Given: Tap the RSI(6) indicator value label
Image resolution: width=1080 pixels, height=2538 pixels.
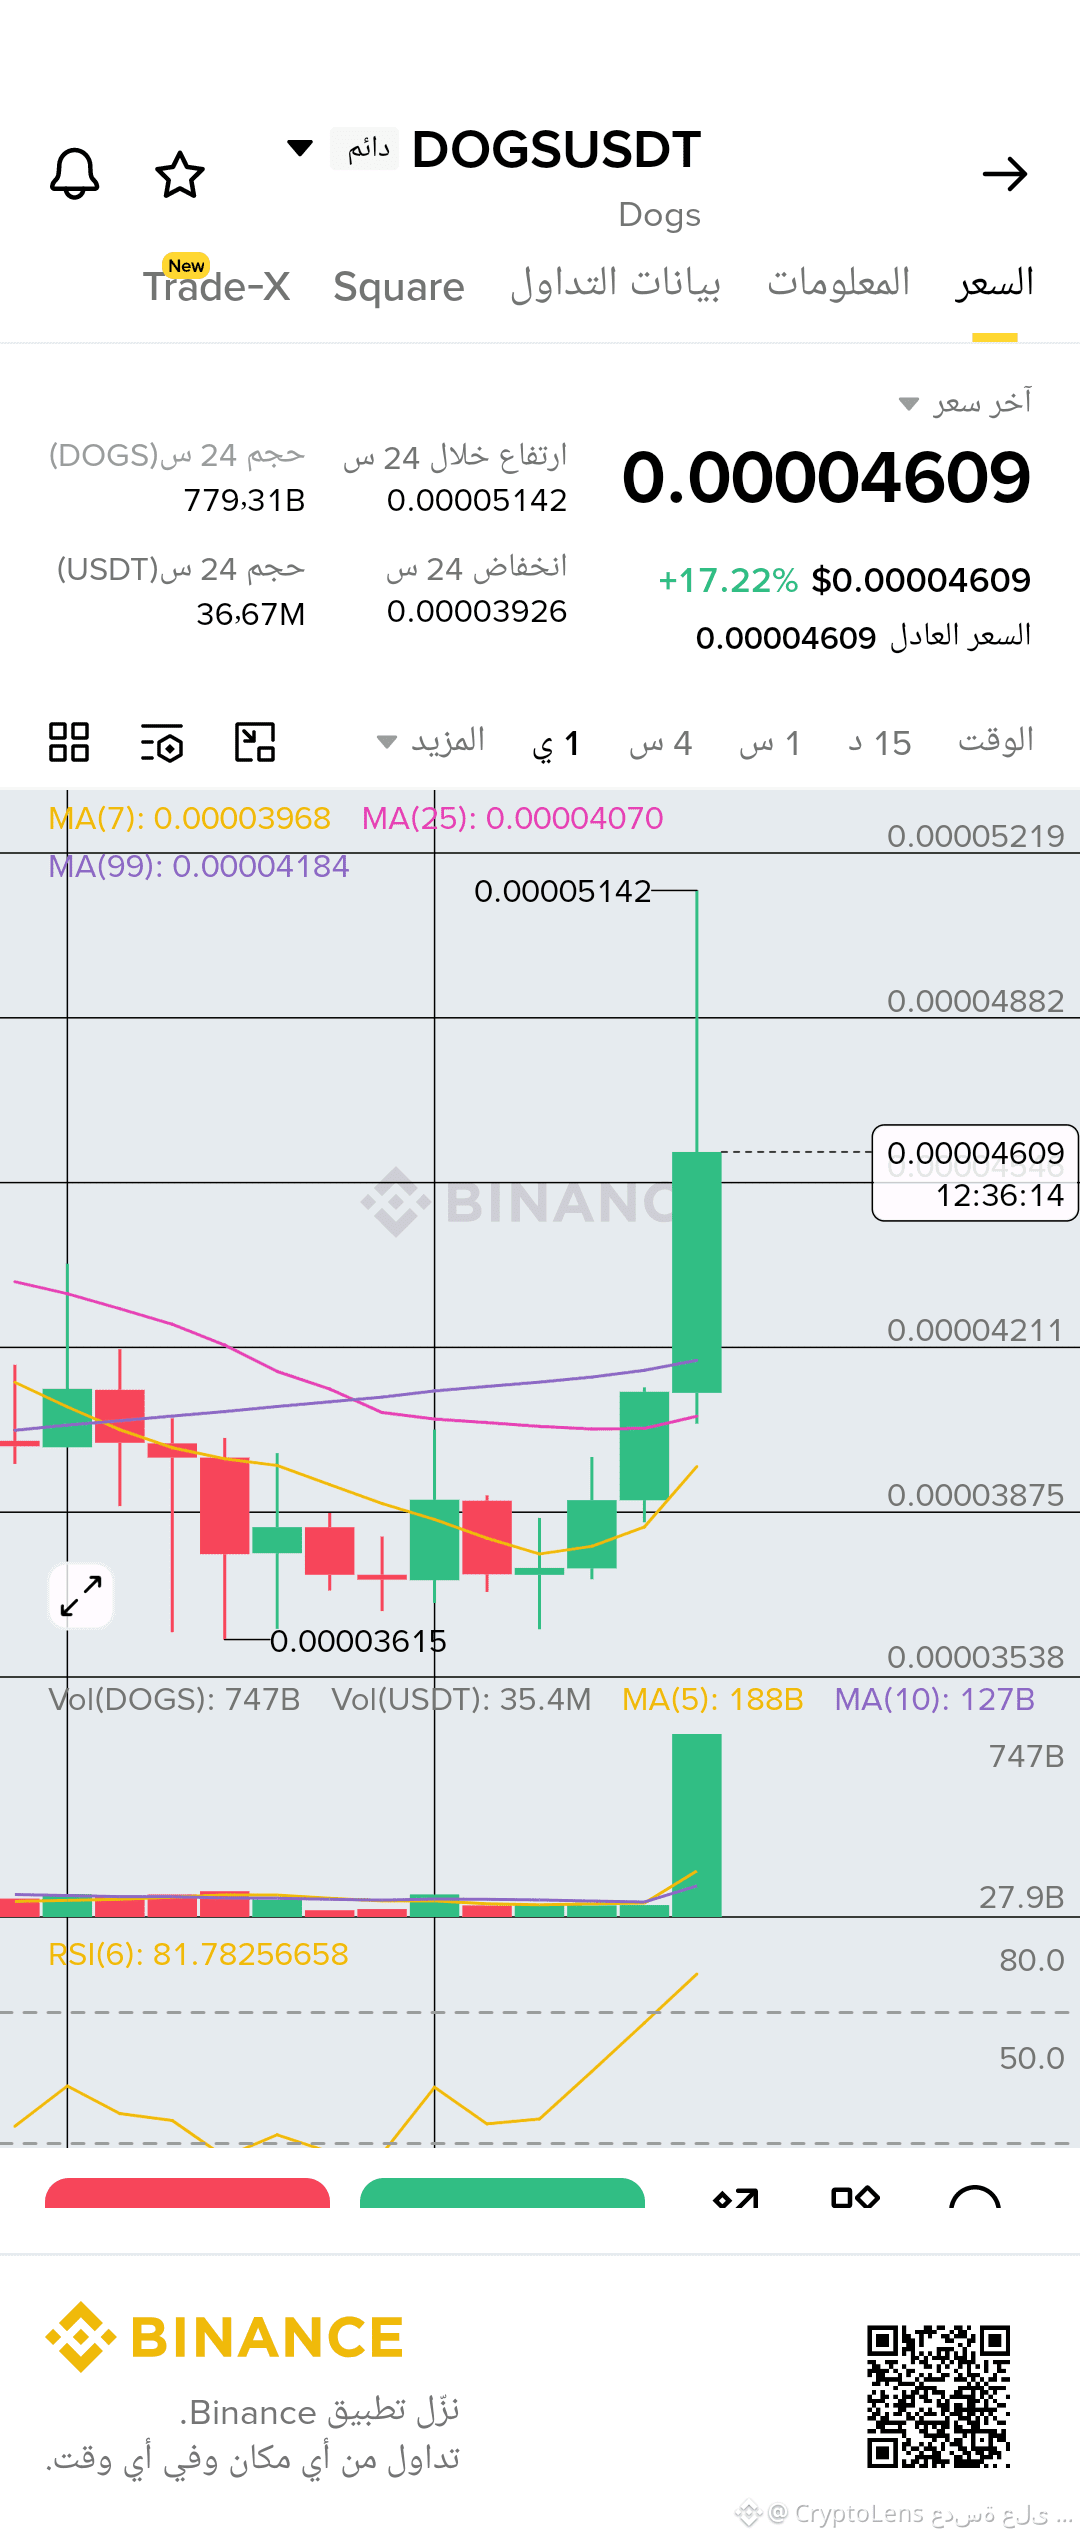Looking at the screenshot, I should (198, 1954).
